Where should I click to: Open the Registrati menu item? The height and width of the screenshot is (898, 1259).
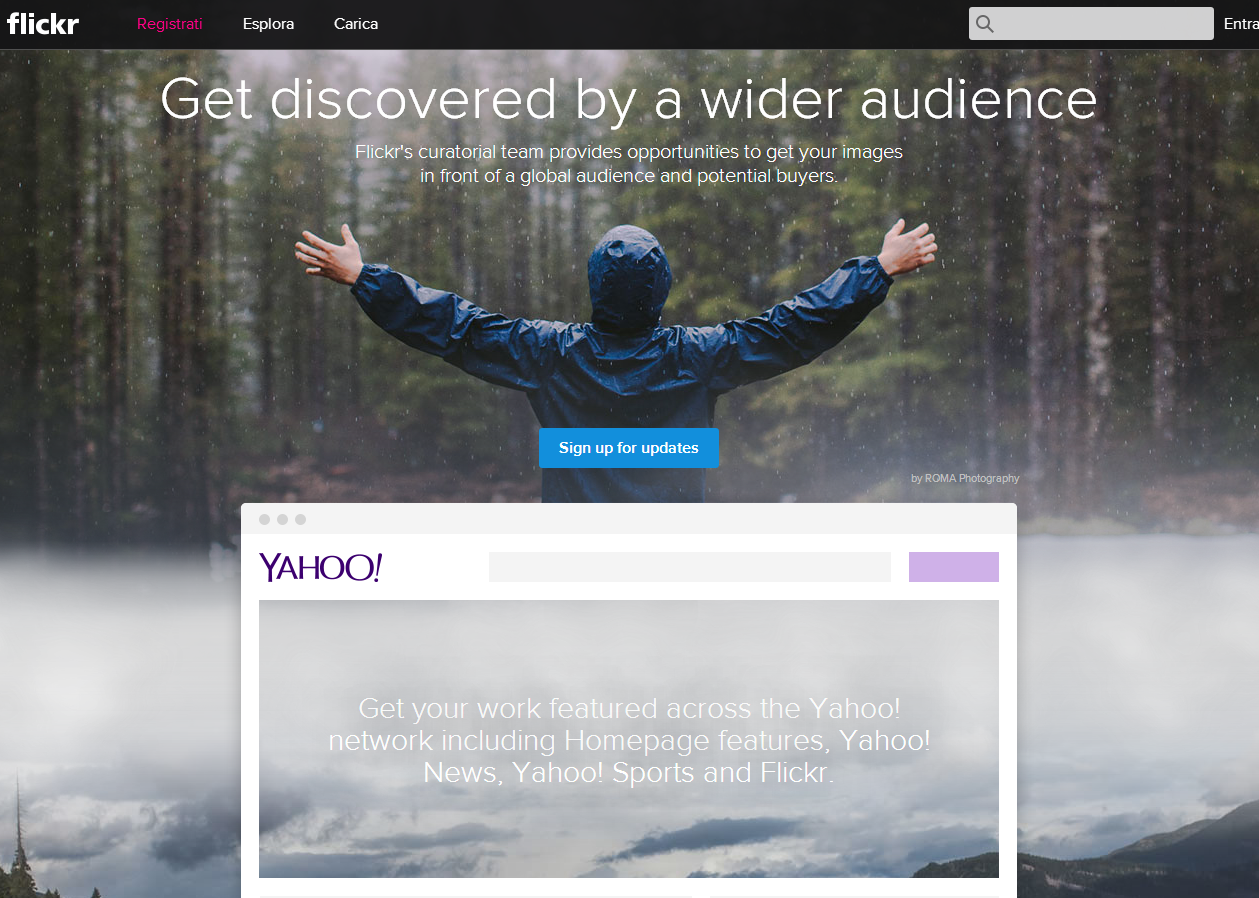click(170, 24)
